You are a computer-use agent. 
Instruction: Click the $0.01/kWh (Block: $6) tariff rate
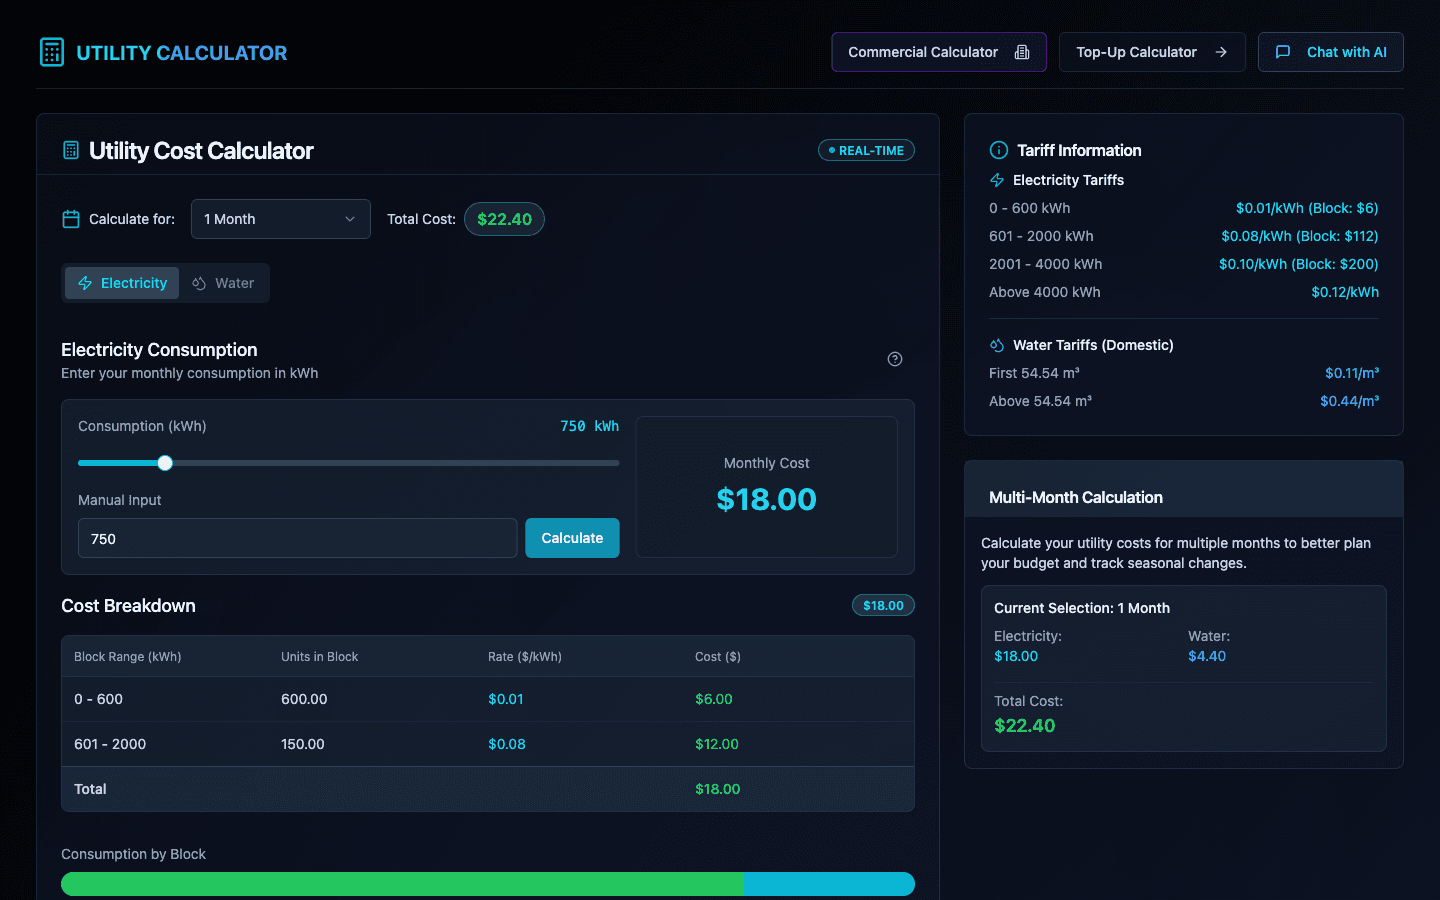tap(1307, 208)
